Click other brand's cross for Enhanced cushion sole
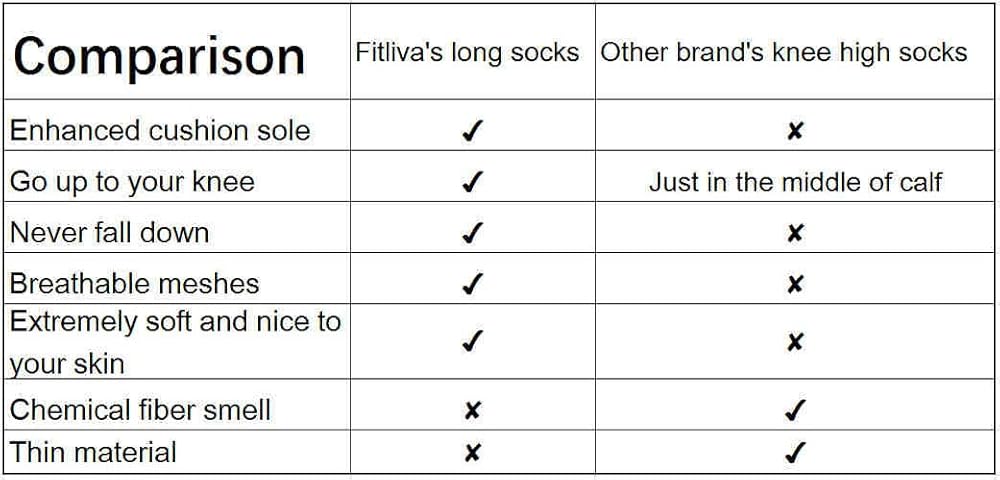This screenshot has height=480, width=1000. click(795, 131)
